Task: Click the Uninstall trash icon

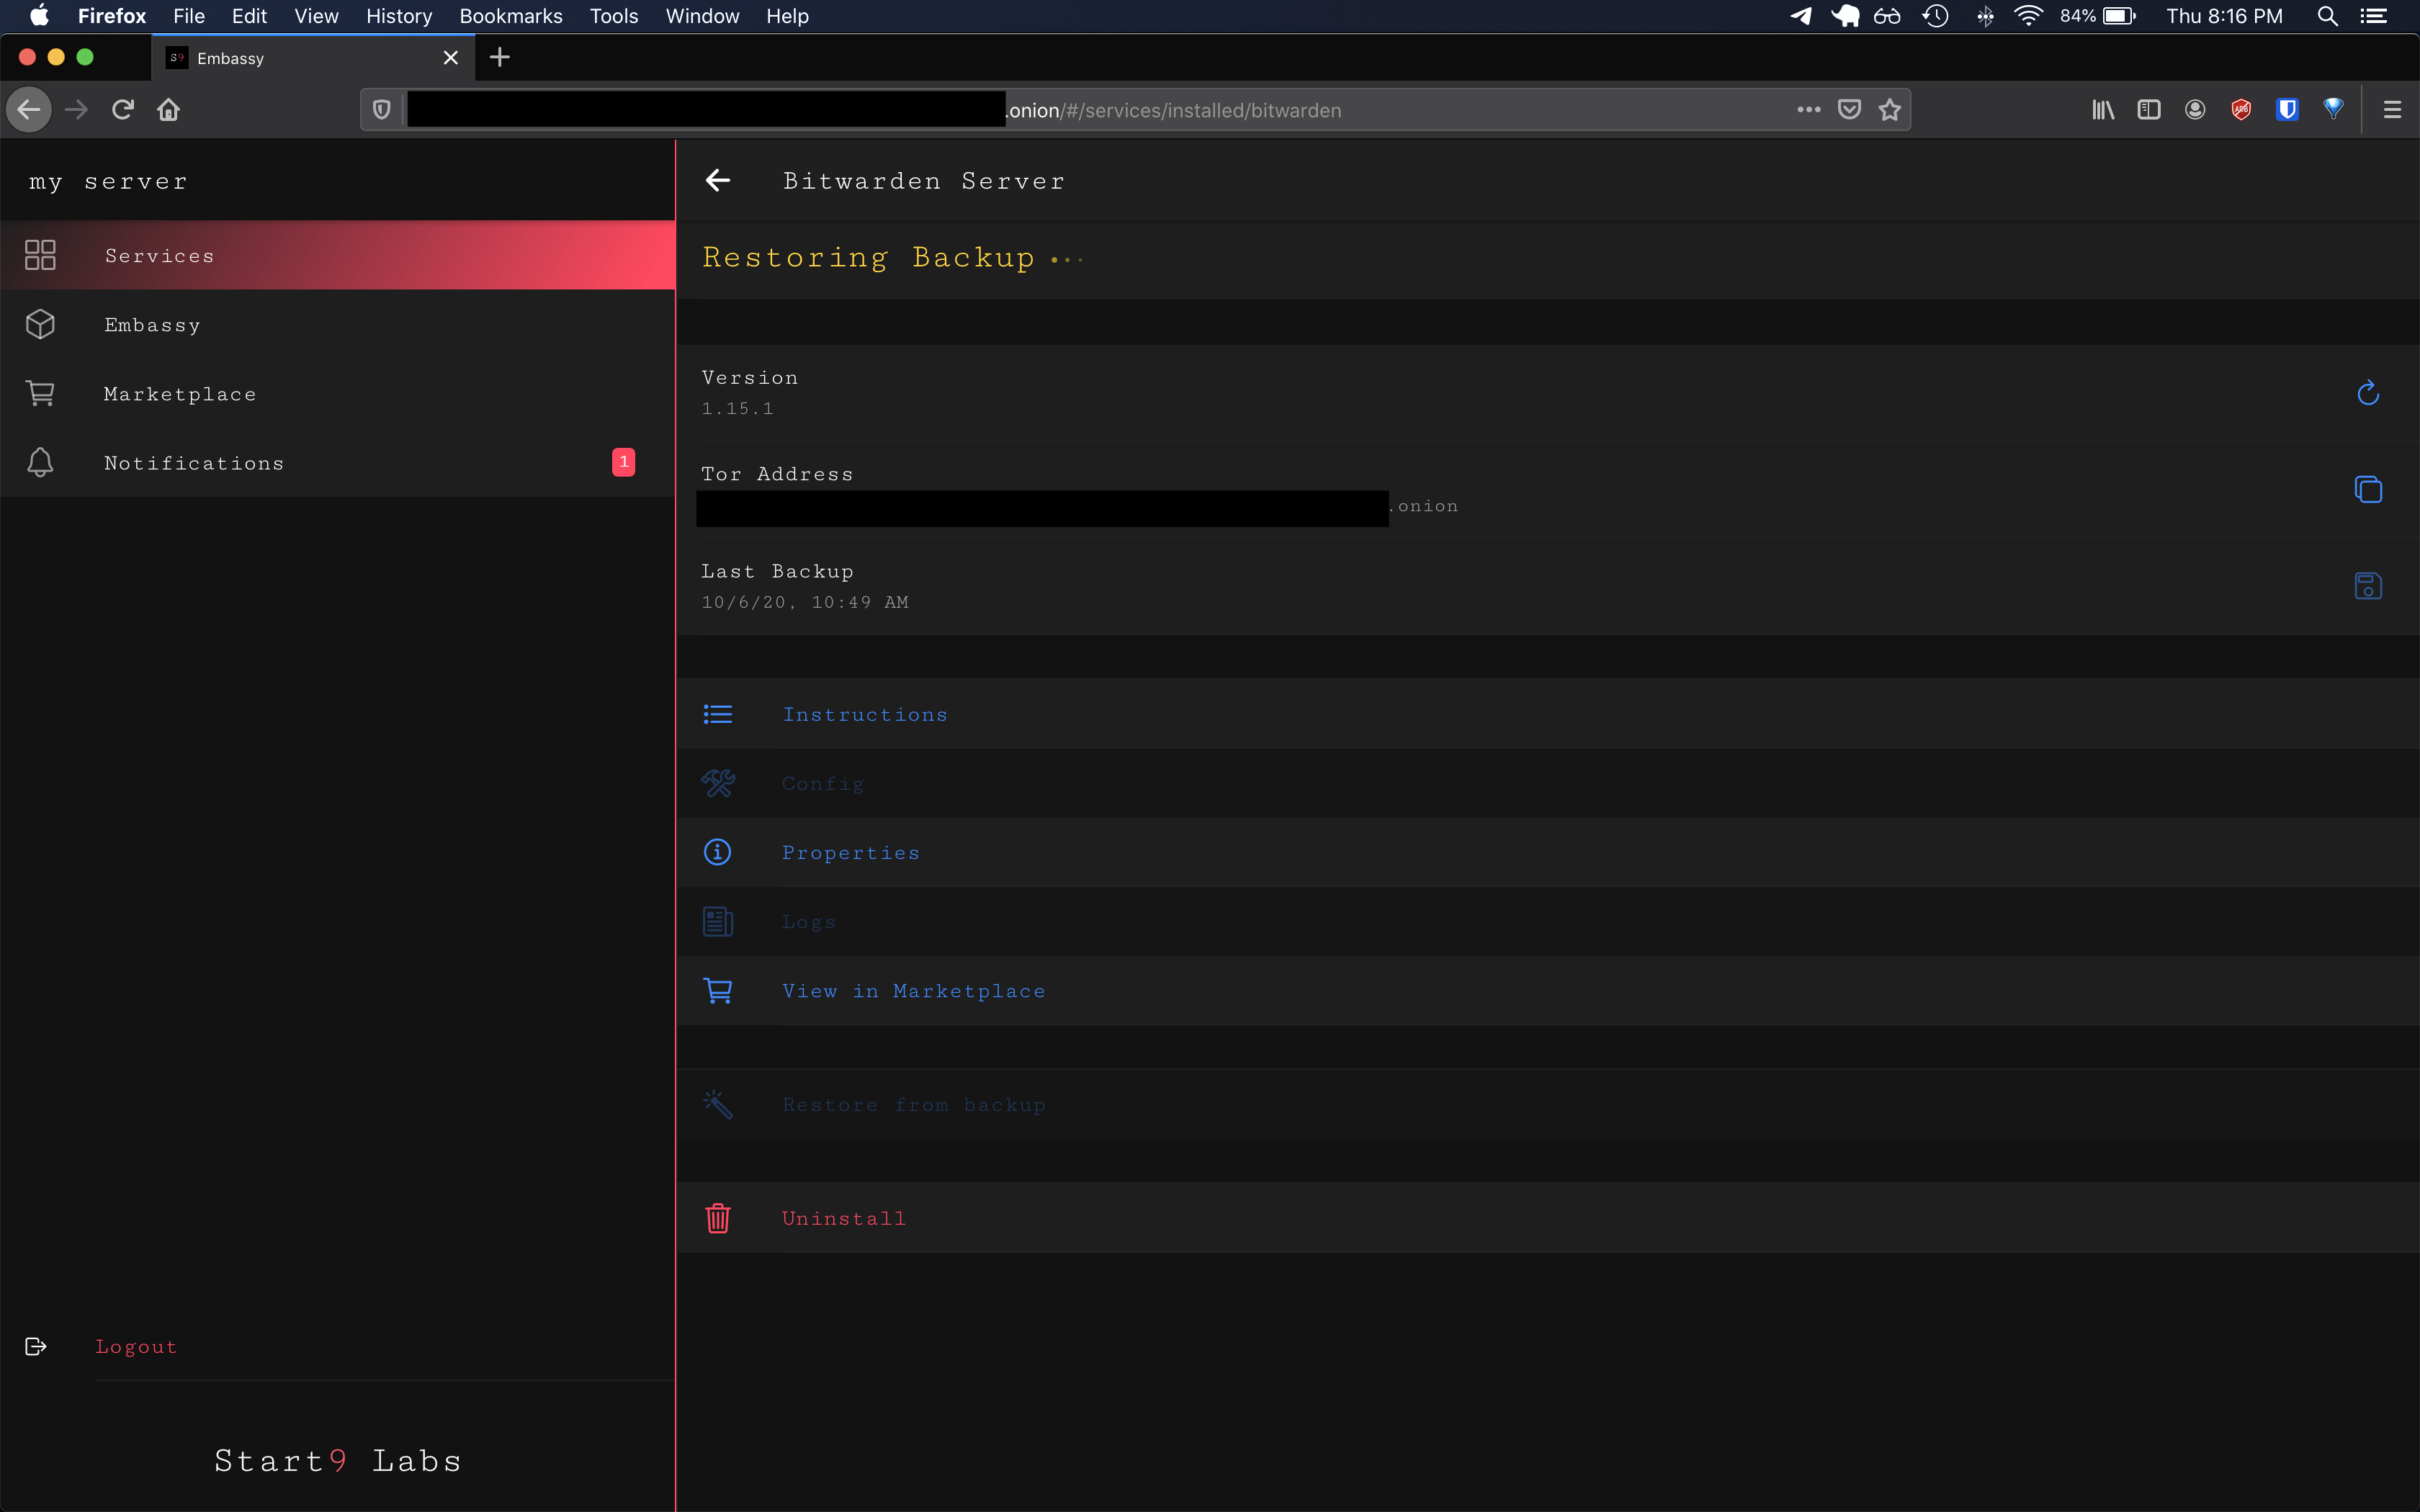Action: 718,1218
